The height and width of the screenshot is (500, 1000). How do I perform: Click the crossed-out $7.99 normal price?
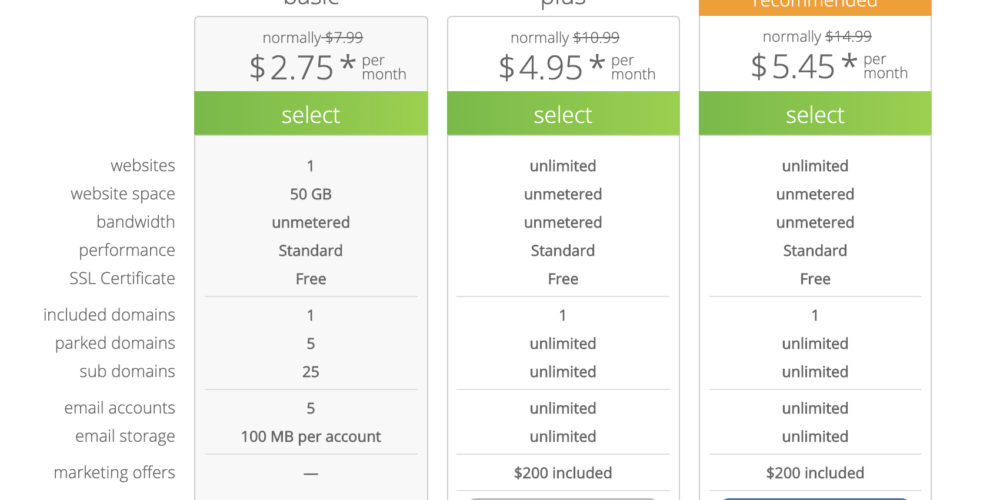click(343, 38)
